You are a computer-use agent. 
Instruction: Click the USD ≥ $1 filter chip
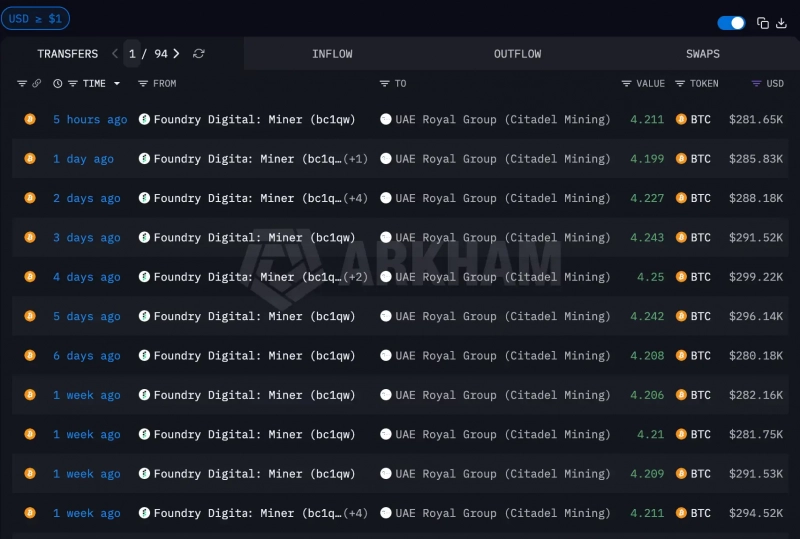[x=35, y=18]
